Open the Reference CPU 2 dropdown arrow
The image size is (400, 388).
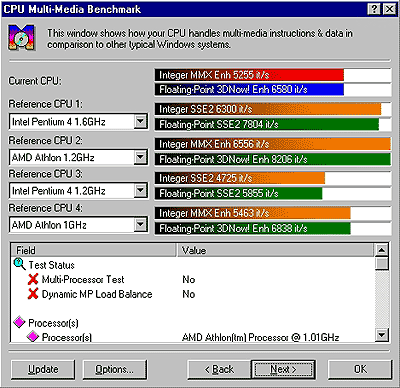pyautogui.click(x=141, y=157)
